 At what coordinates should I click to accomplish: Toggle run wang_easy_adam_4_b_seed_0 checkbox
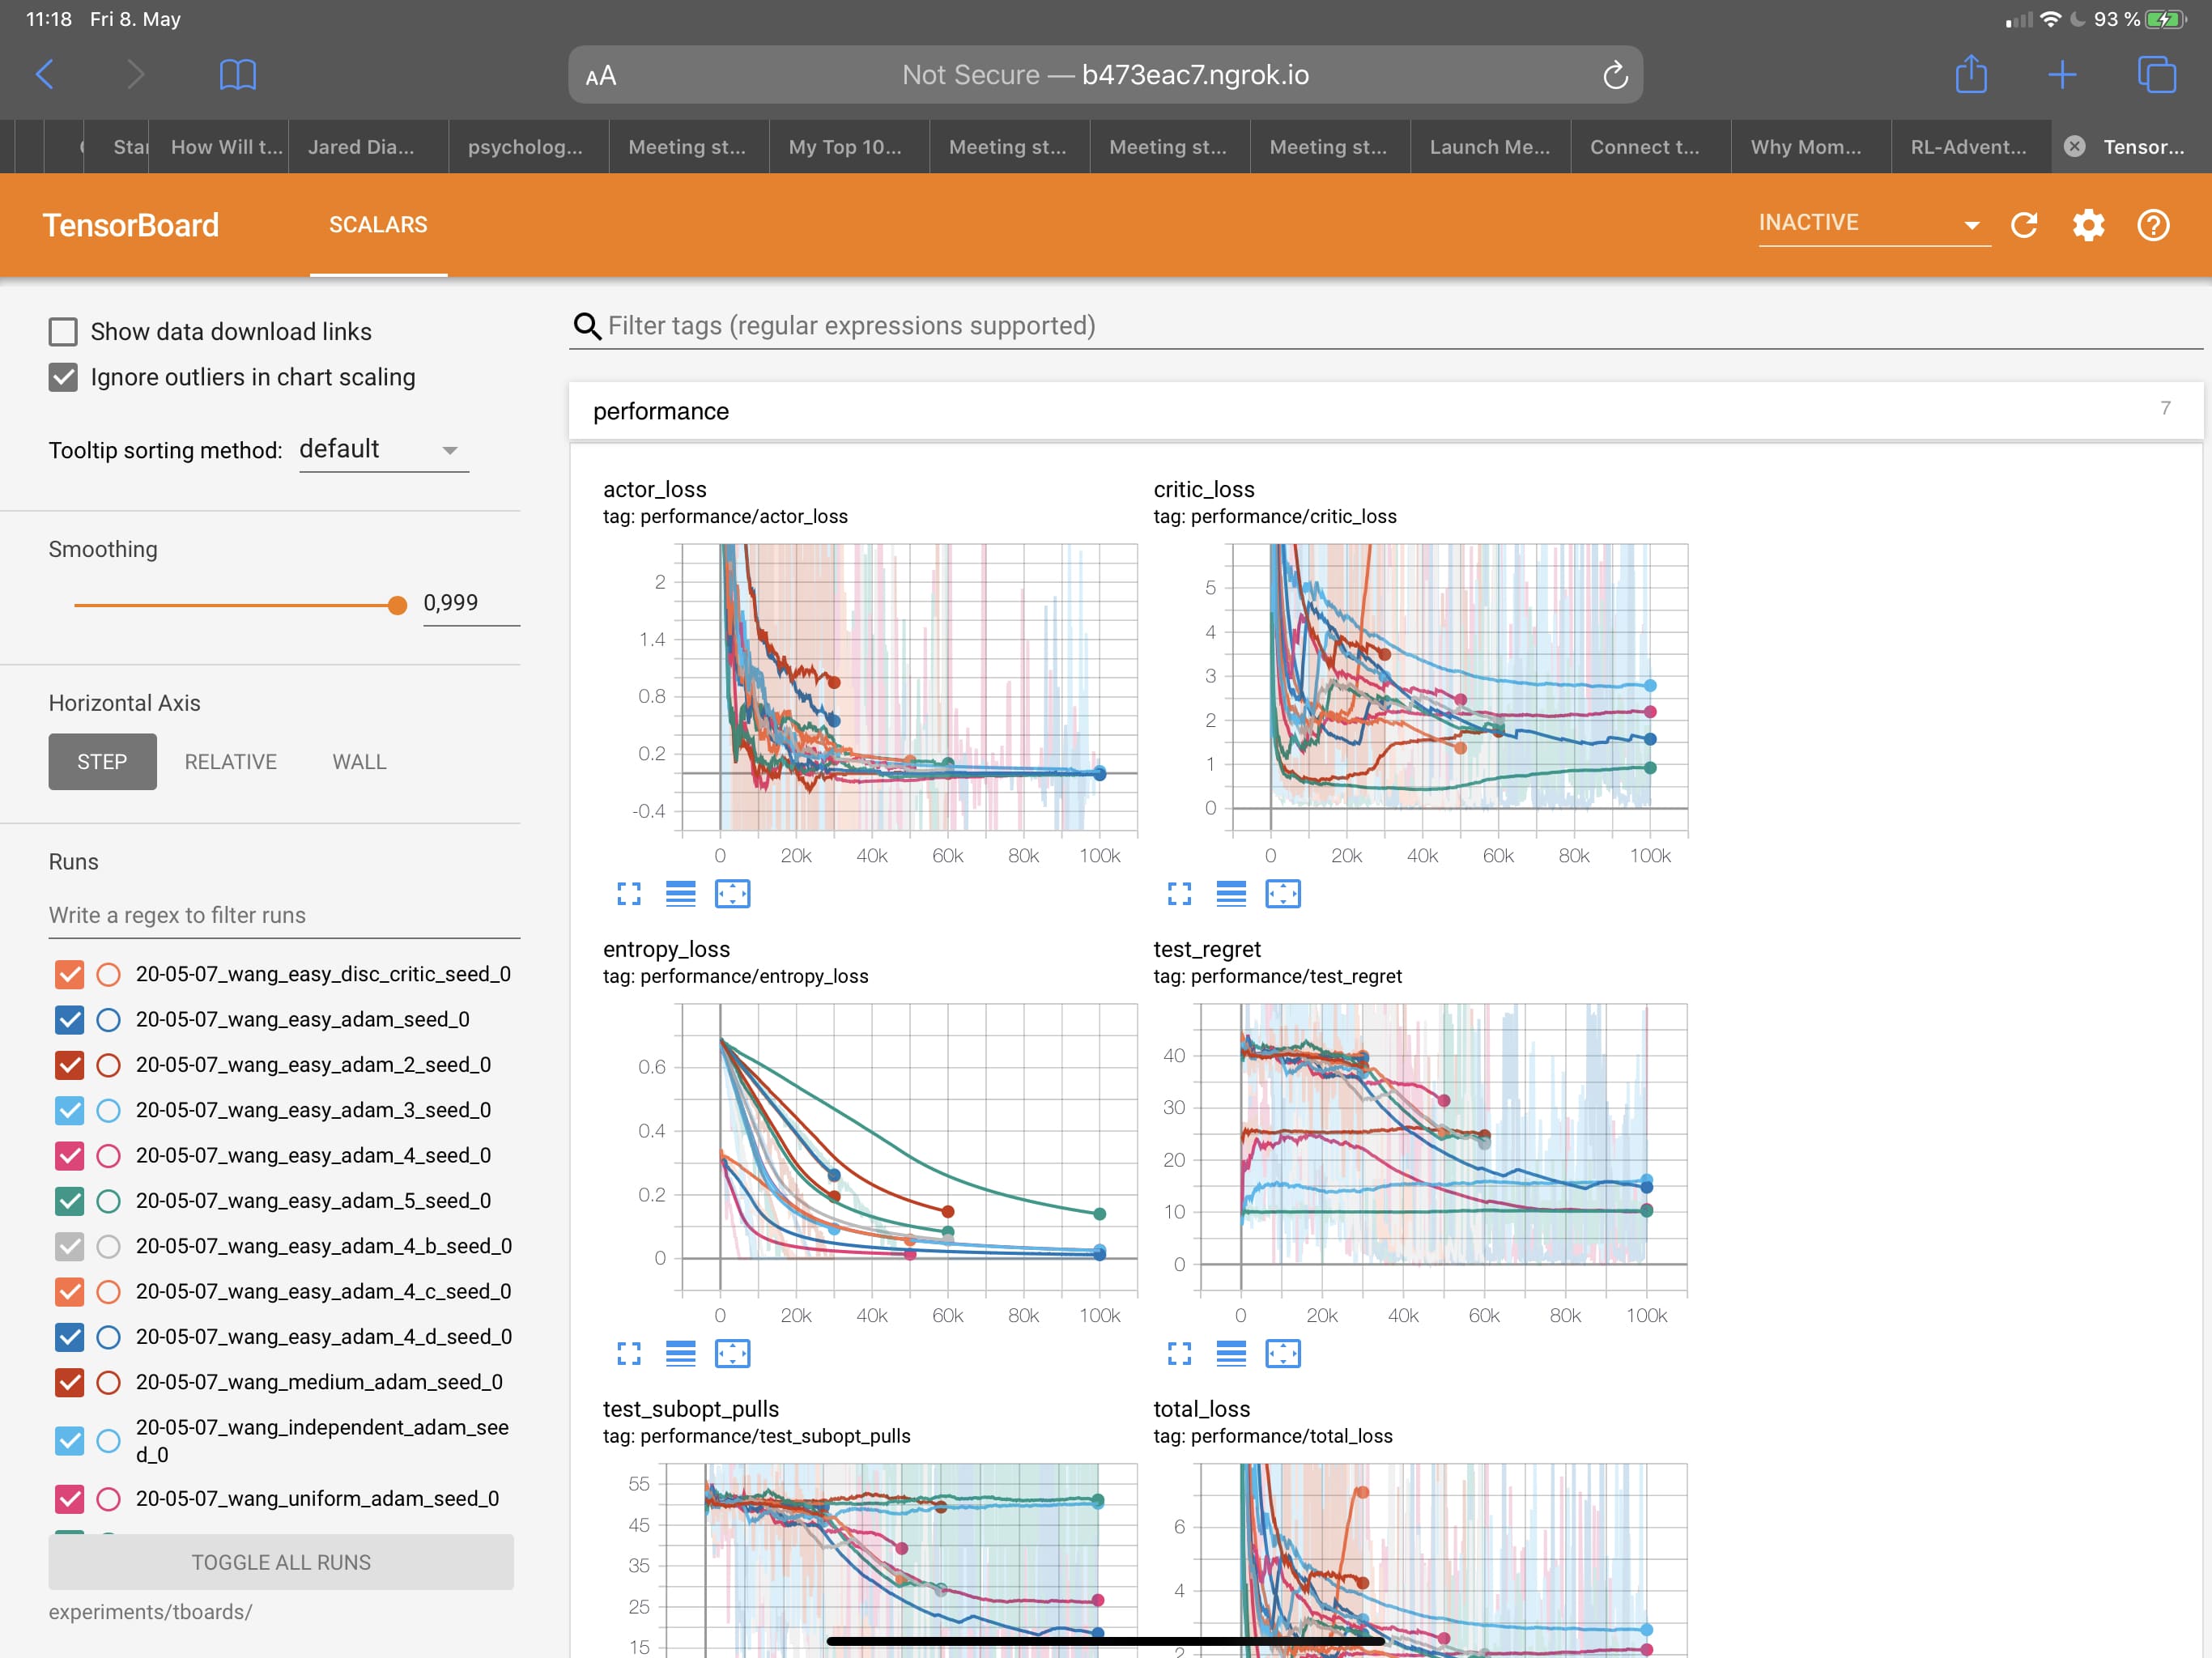69,1246
